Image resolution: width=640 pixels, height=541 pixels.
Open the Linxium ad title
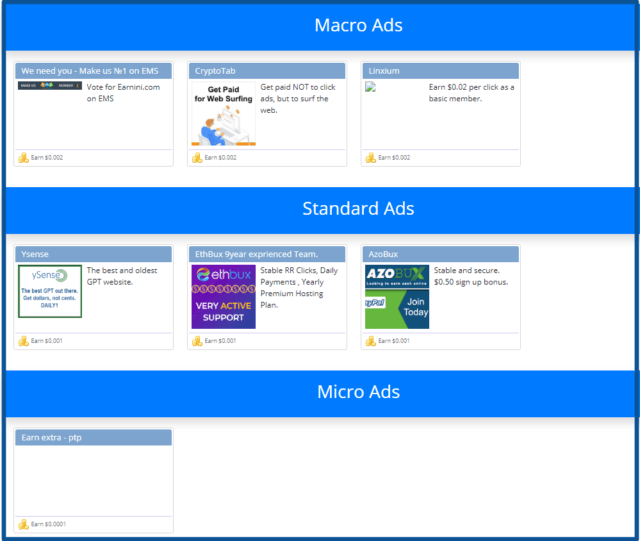point(441,71)
